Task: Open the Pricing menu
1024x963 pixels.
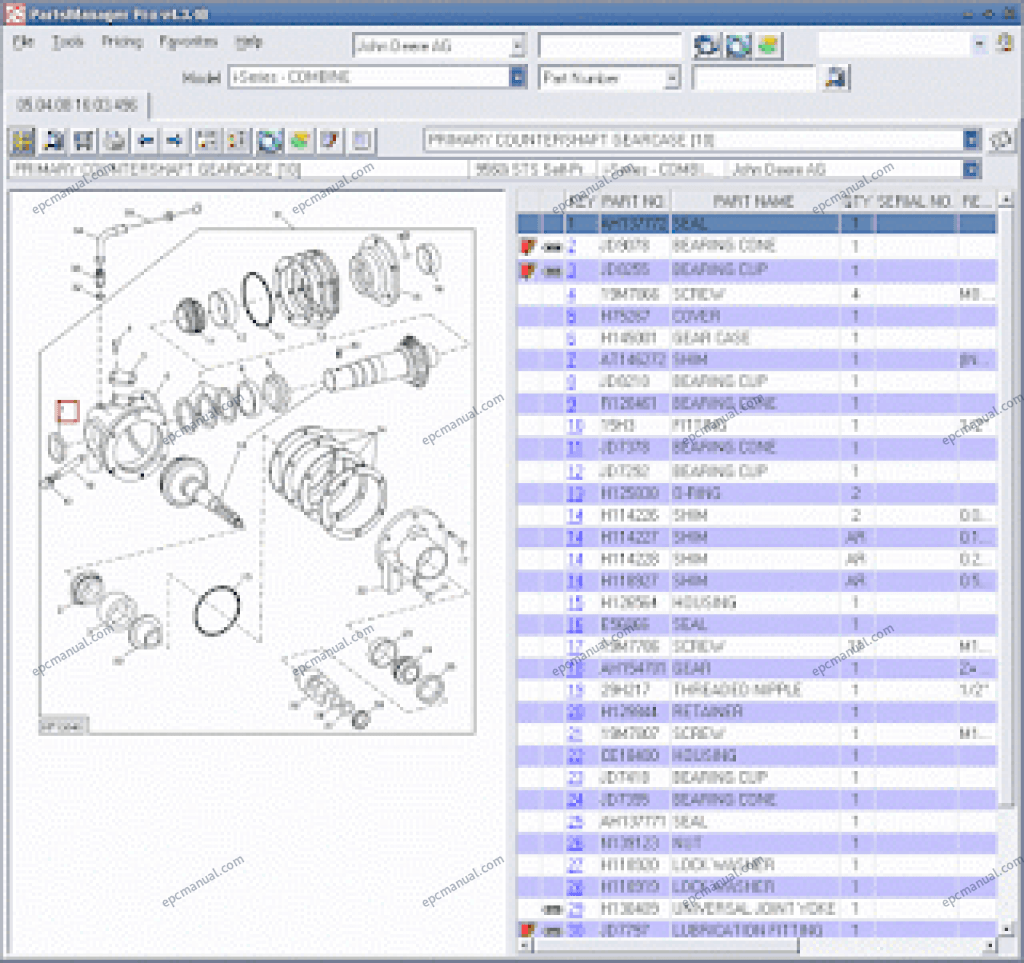Action: click(122, 42)
